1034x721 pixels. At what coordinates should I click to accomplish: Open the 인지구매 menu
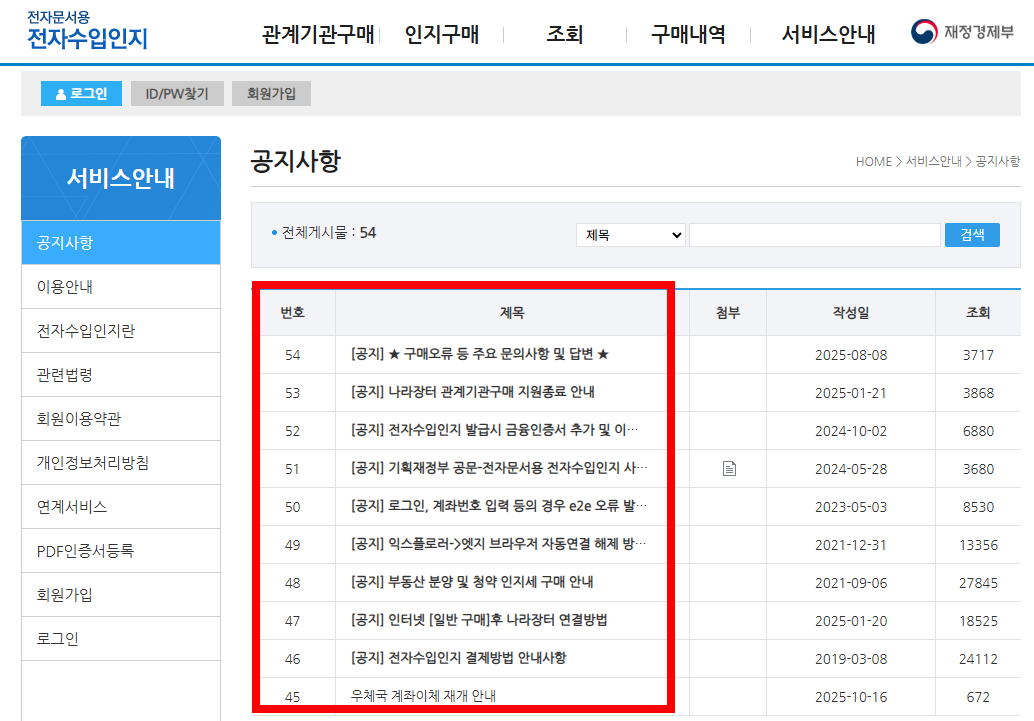click(x=444, y=33)
